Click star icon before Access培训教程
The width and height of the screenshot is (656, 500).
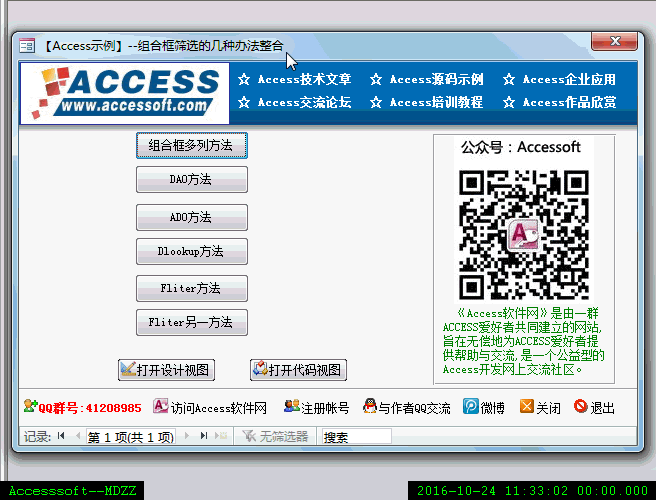click(x=376, y=102)
